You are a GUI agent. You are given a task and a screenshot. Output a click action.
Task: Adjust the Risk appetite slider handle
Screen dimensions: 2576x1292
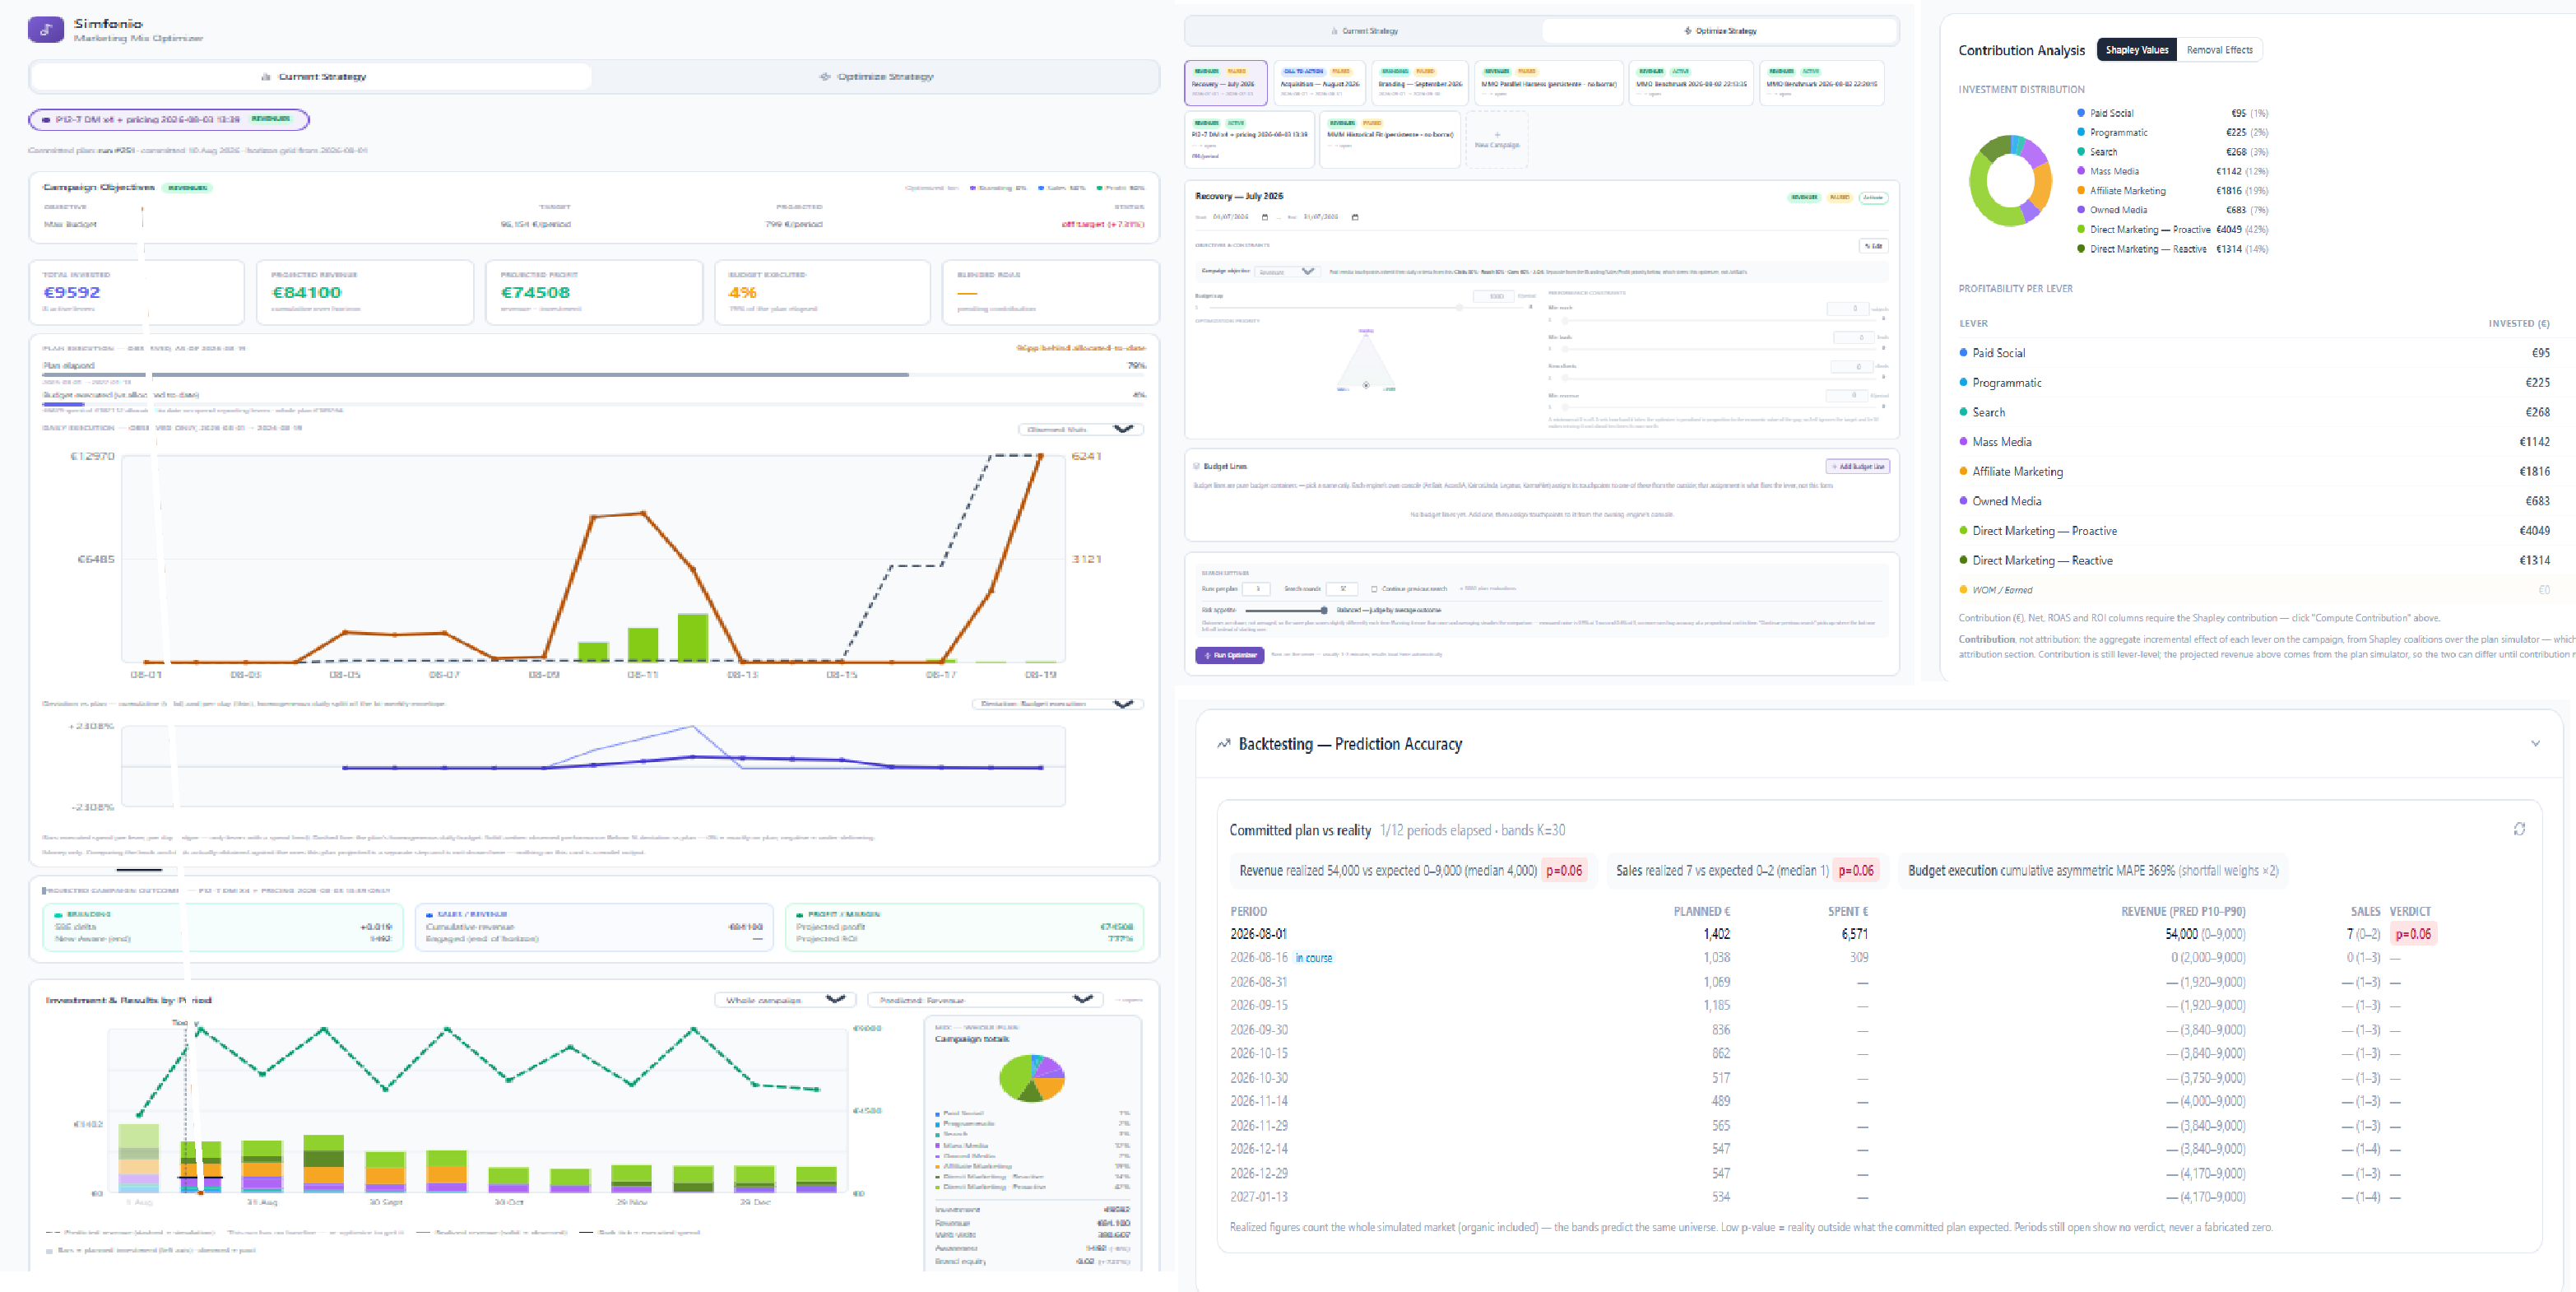[1324, 610]
